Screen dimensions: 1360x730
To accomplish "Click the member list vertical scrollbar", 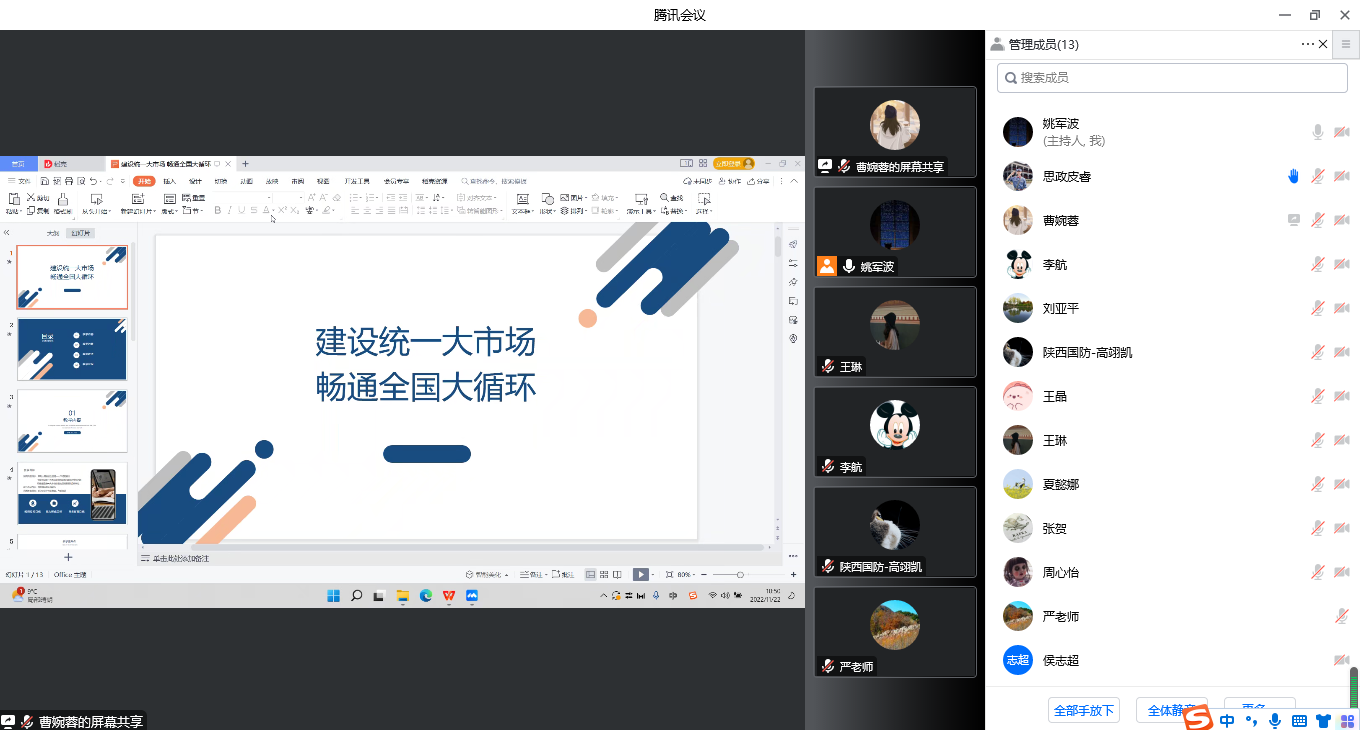I will [1354, 686].
